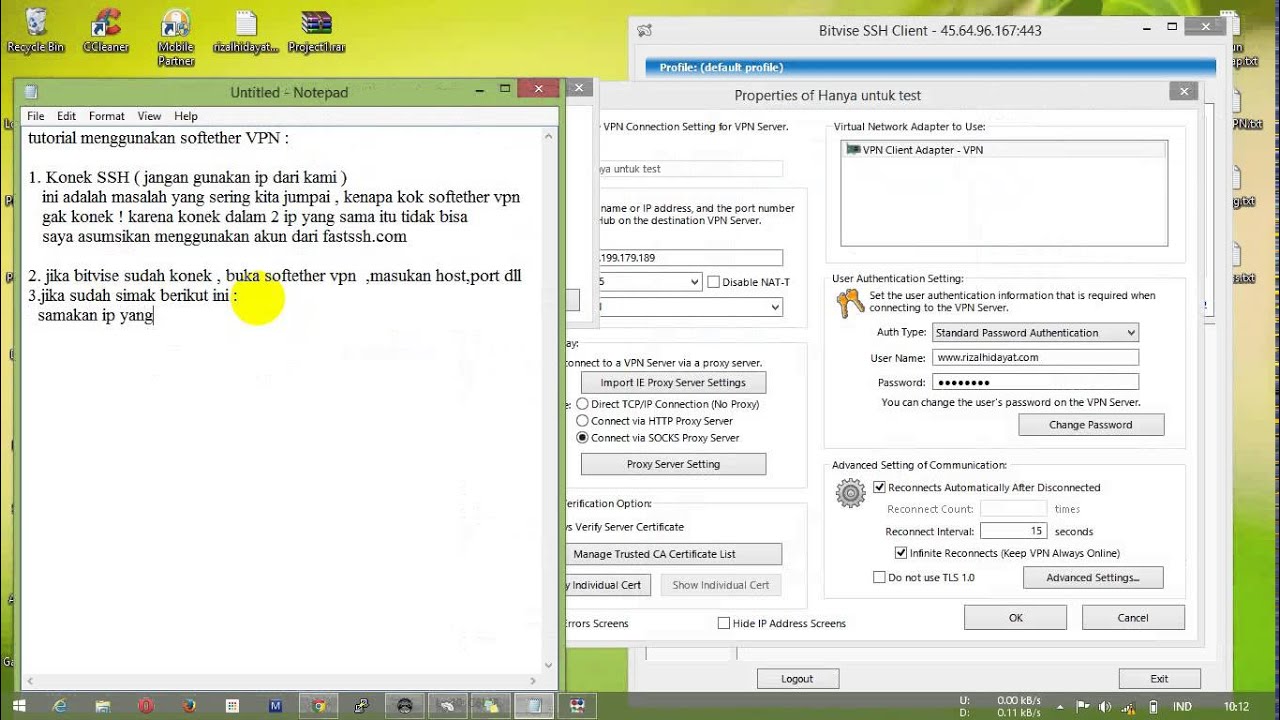Confirm the Properties dialog with OK
The height and width of the screenshot is (720, 1280).
pos(1016,618)
